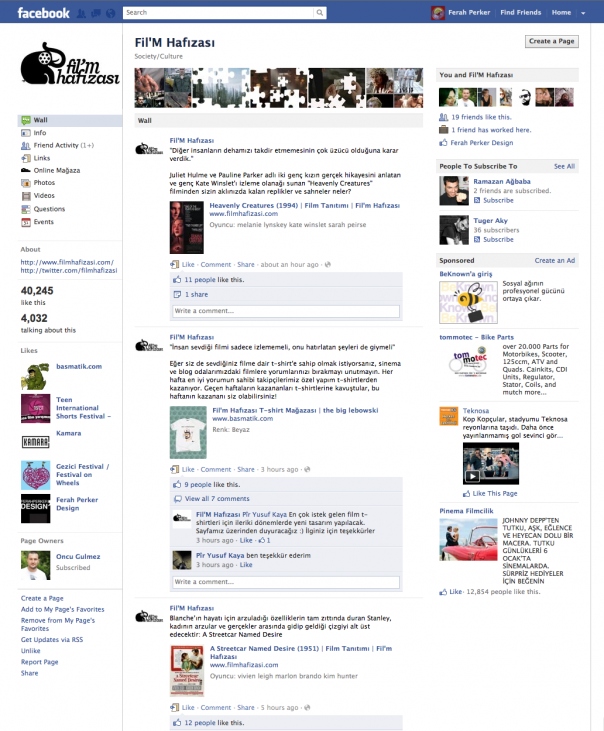
Task: Click the white t-shirt thumbnail
Action: (188, 433)
